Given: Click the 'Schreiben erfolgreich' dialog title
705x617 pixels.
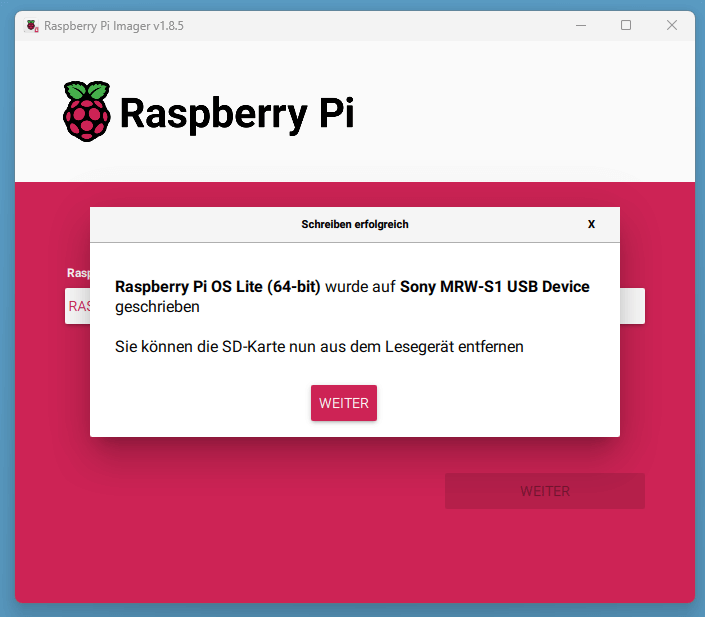Looking at the screenshot, I should (x=355, y=224).
